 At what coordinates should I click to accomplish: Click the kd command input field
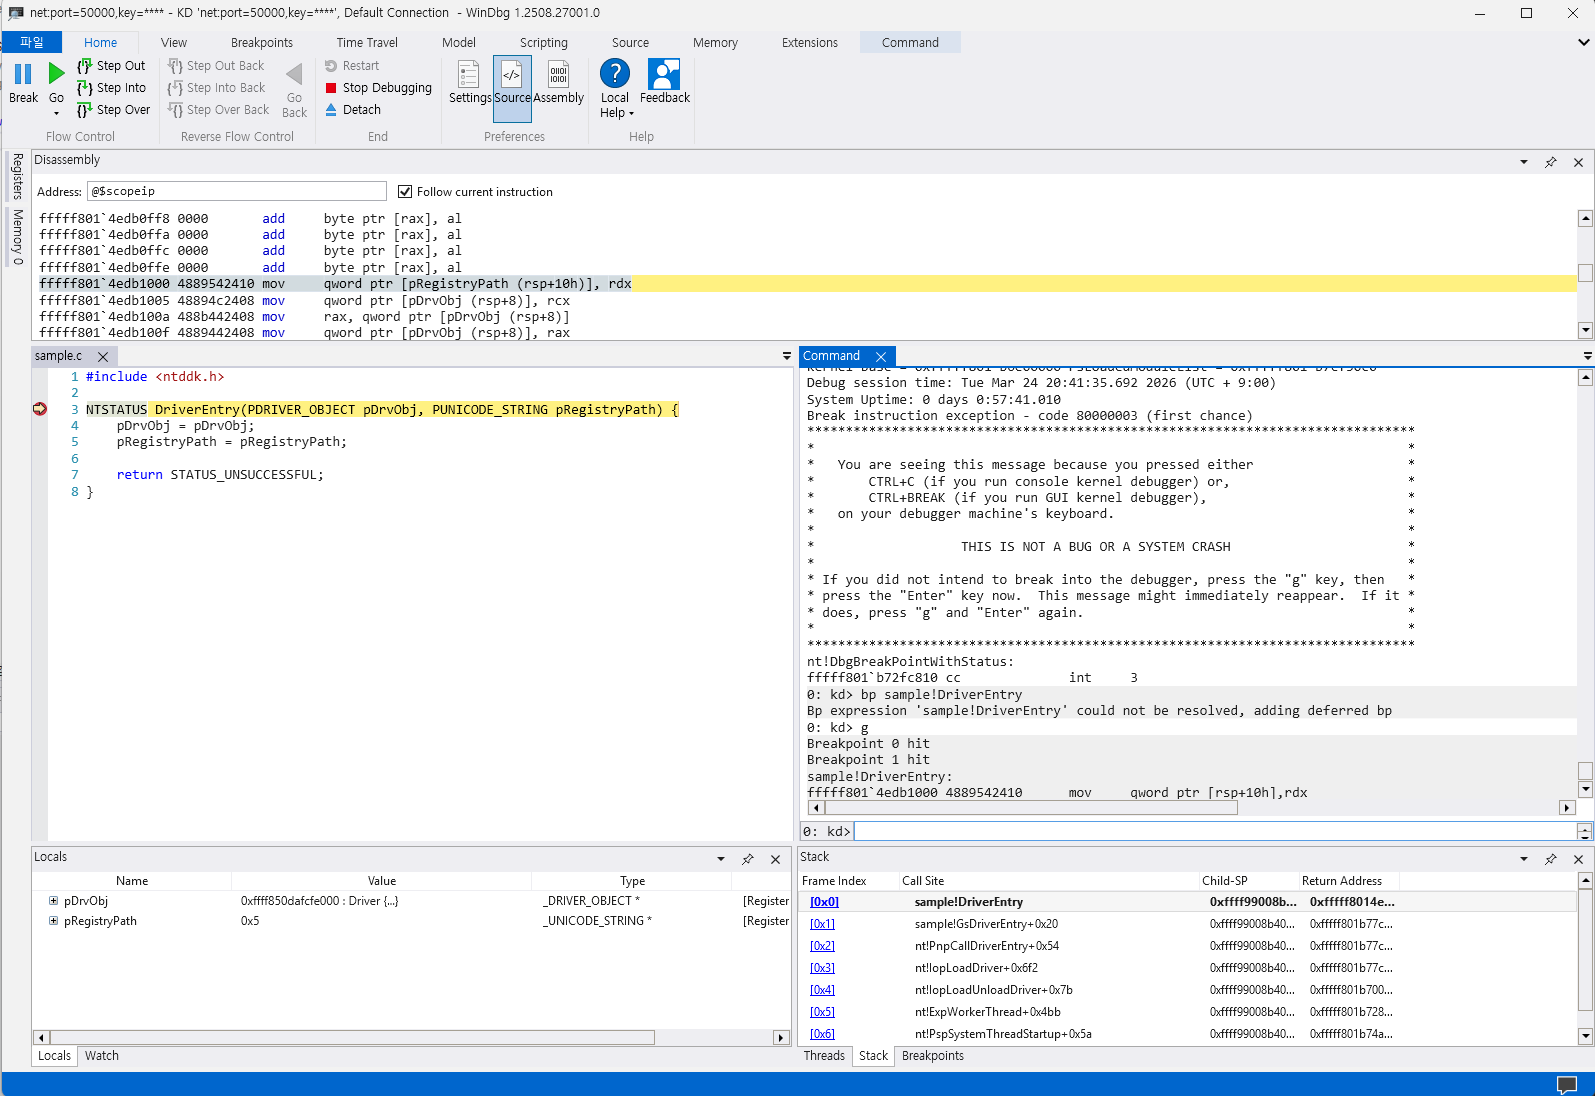click(x=1214, y=832)
